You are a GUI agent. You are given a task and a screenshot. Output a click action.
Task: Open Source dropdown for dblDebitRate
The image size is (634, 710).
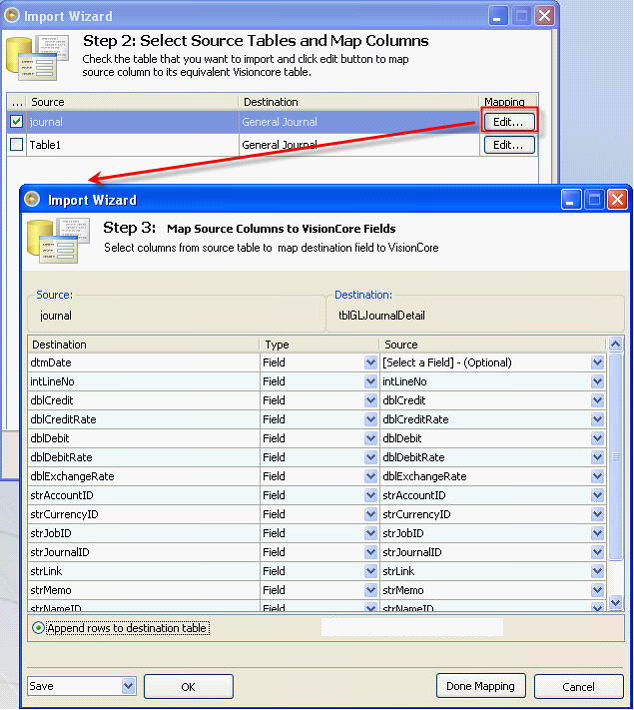[597, 458]
